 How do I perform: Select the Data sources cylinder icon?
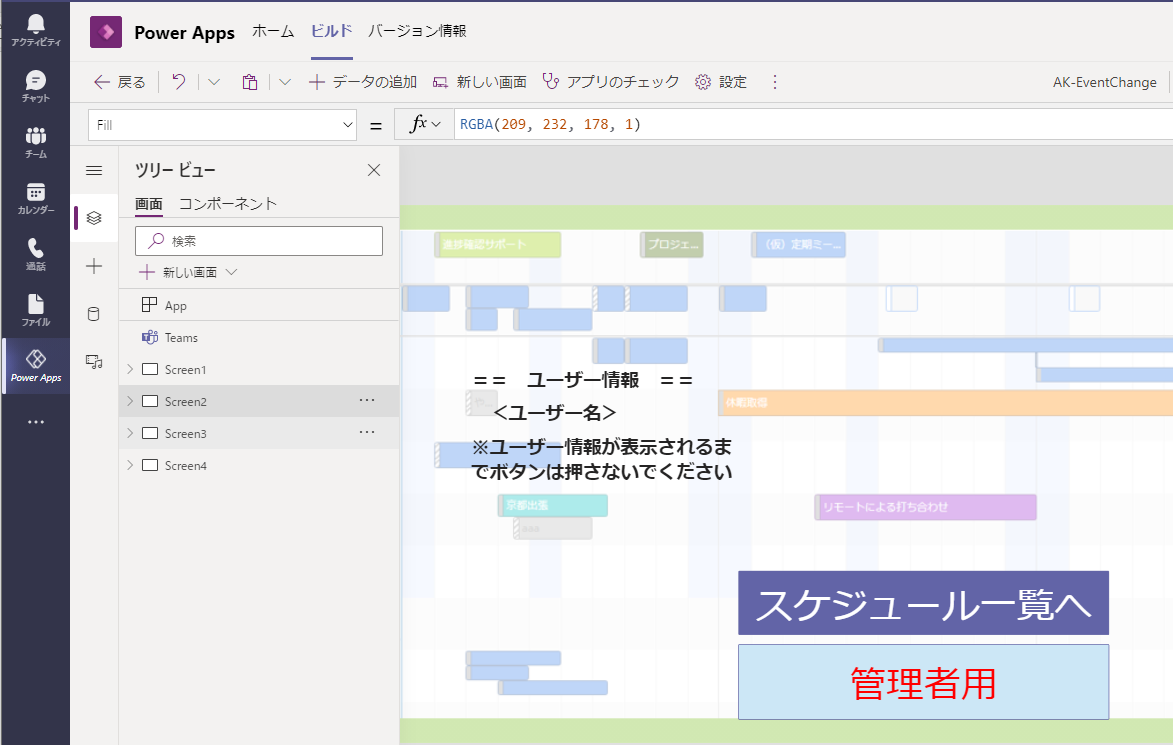[x=93, y=314]
